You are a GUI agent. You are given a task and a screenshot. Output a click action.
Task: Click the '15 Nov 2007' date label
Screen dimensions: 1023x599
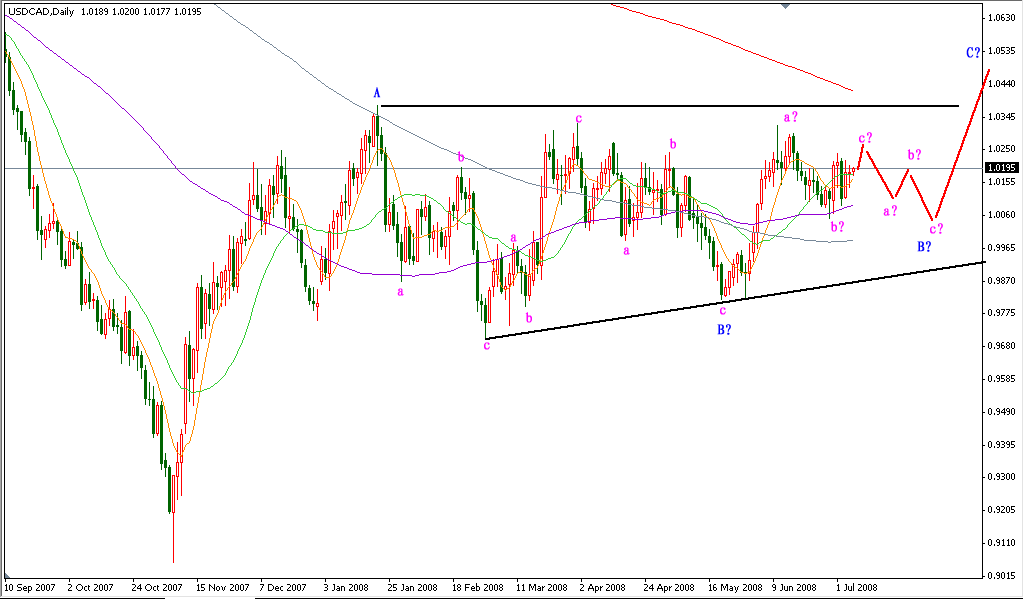(x=222, y=587)
